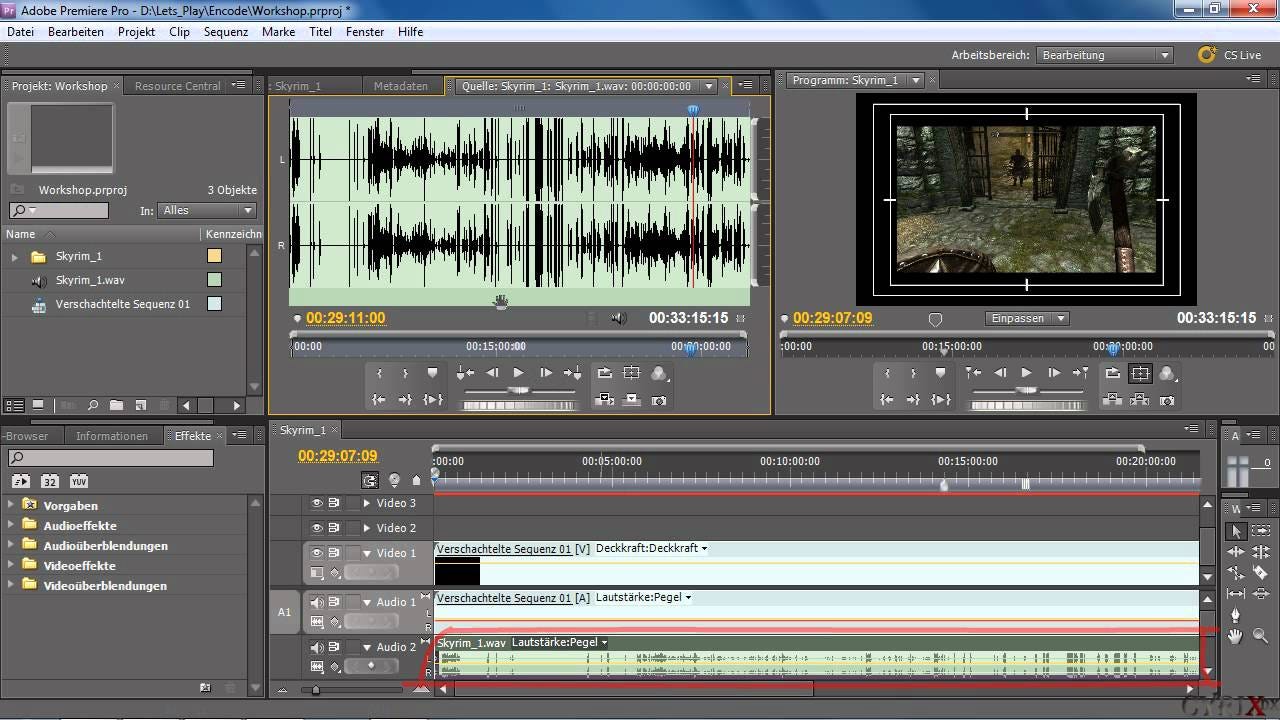This screenshot has height=720, width=1280.
Task: Switch to the Metadaten tab
Action: 401,86
